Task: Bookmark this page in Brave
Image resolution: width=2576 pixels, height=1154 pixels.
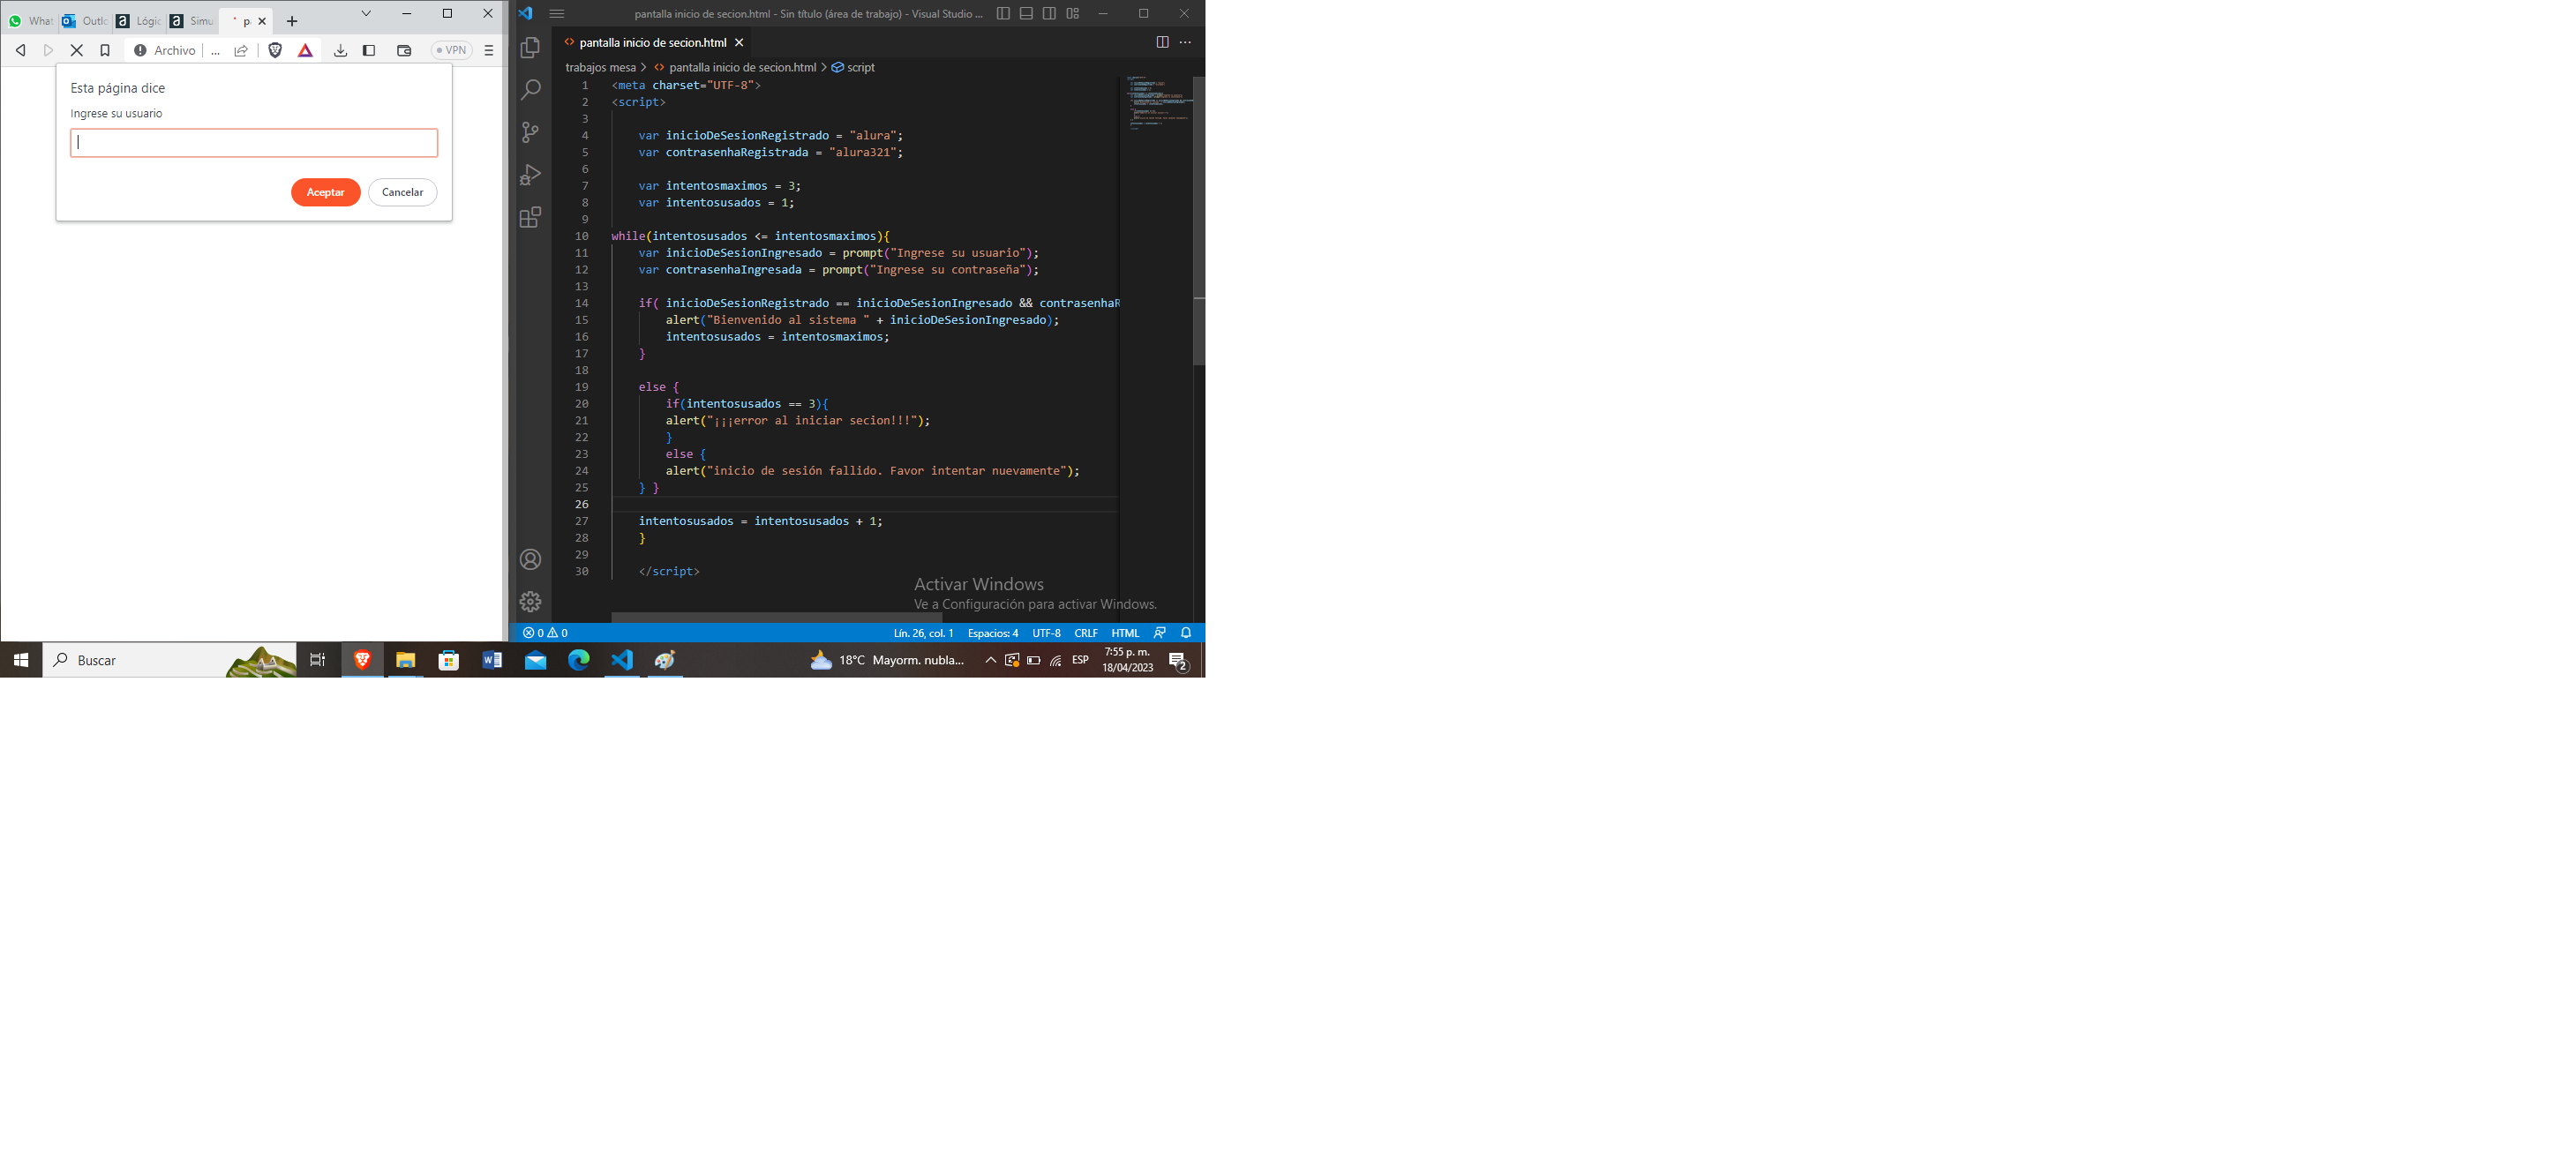Action: [x=105, y=50]
